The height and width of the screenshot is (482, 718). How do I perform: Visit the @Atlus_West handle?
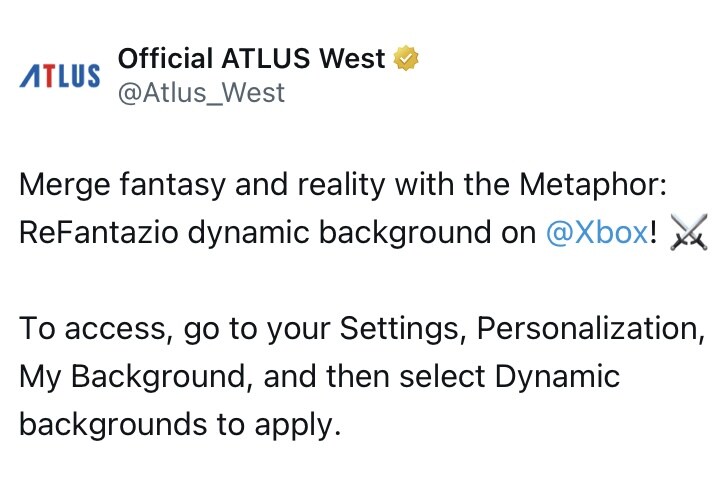click(x=201, y=93)
